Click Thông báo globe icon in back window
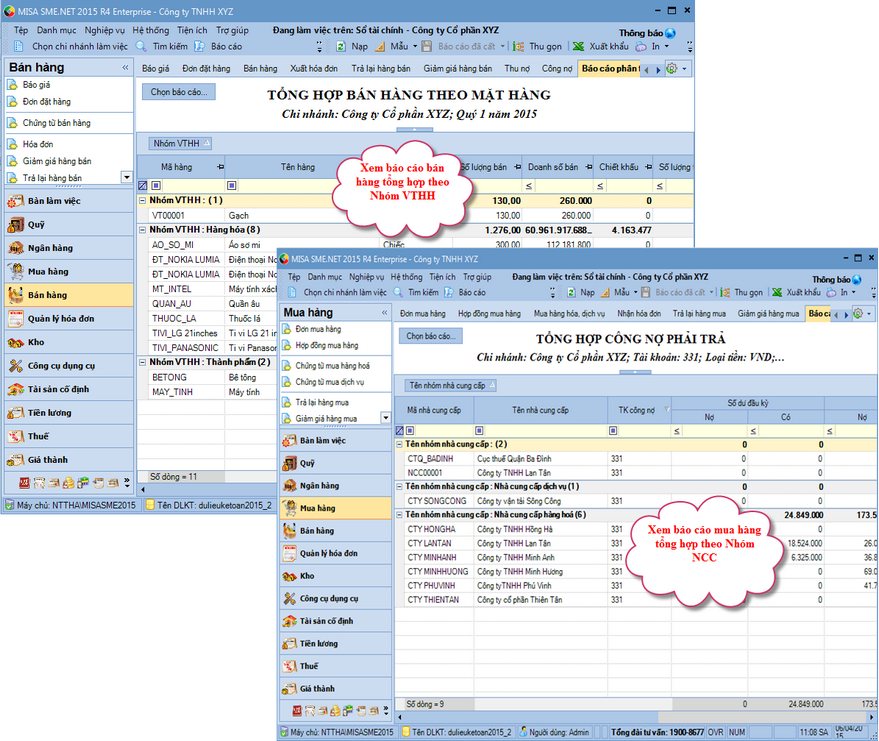 pos(670,33)
